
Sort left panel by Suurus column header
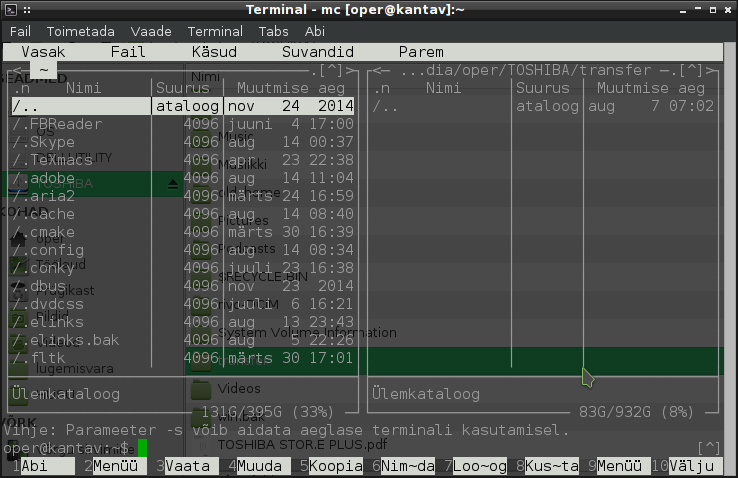183,88
